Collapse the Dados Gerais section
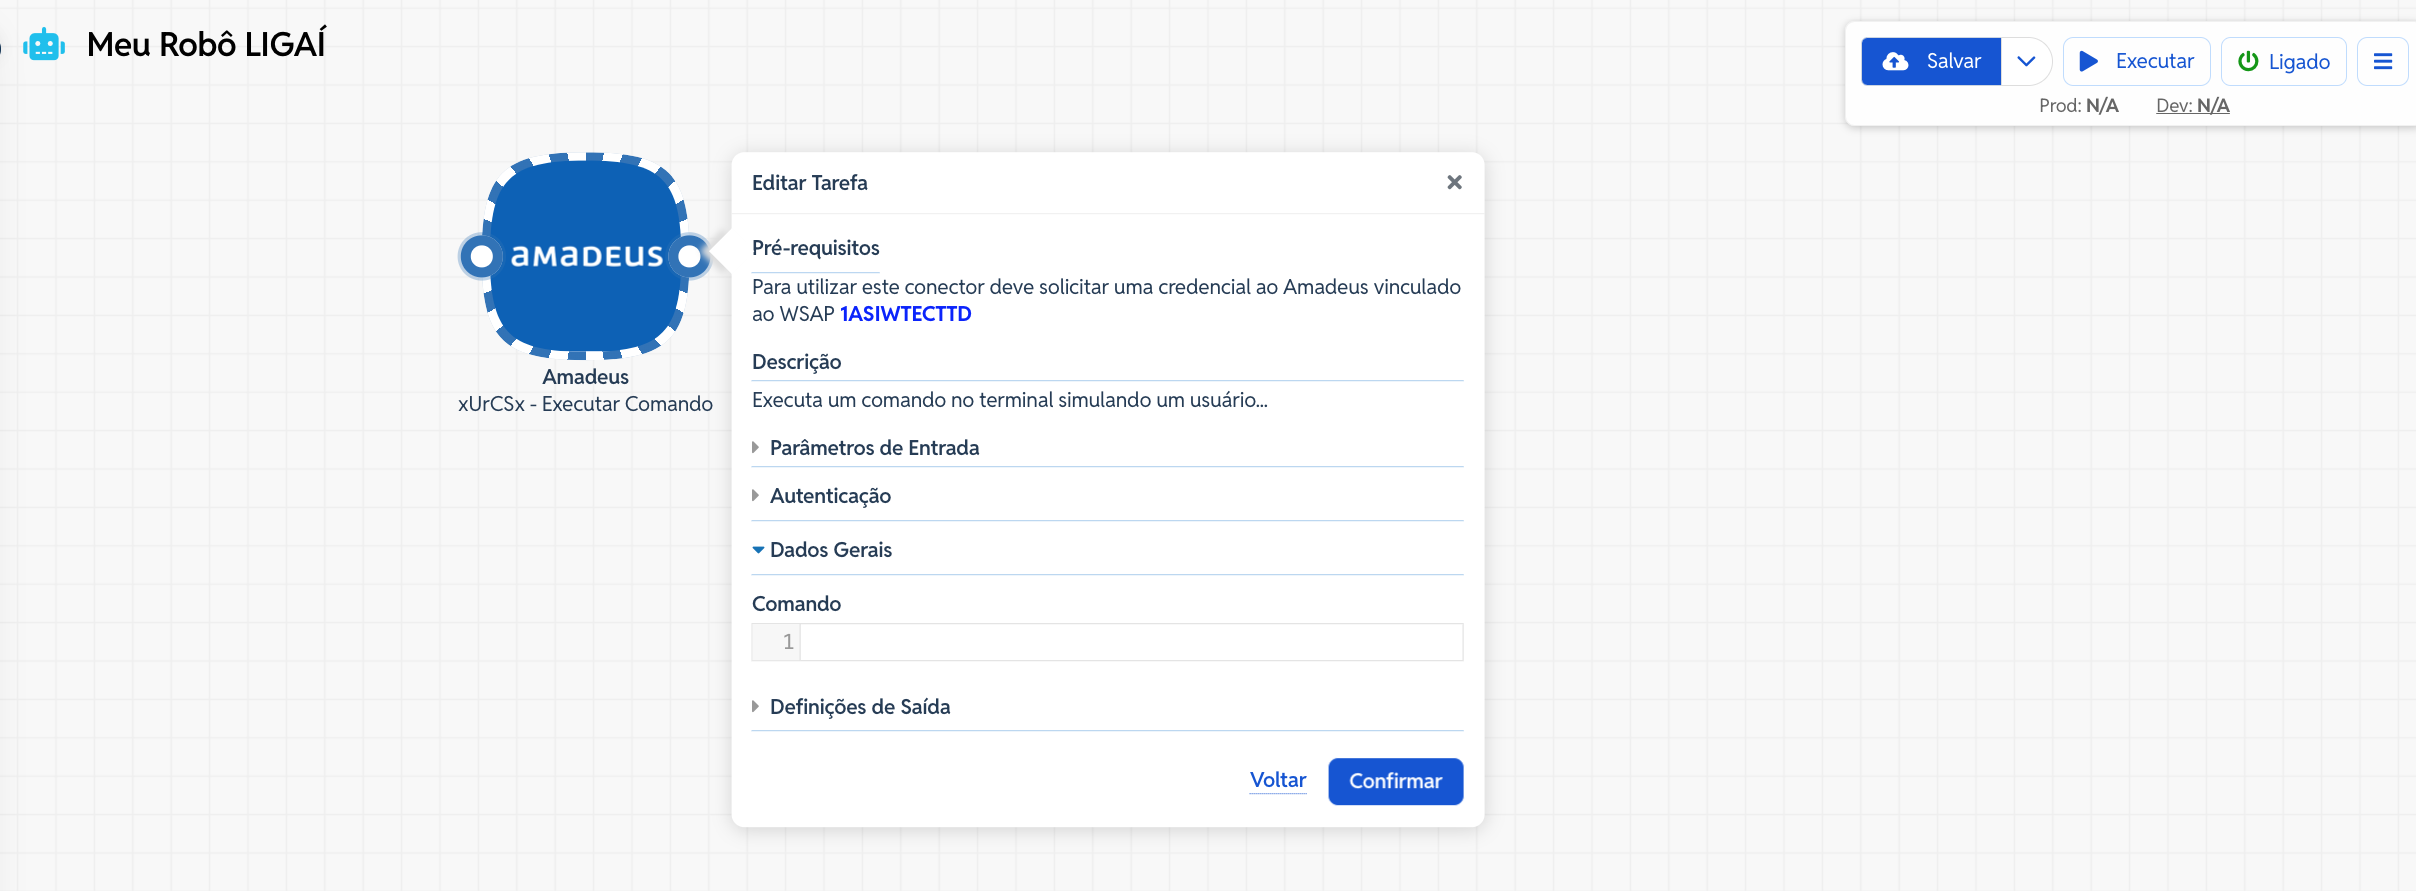 point(1107,550)
